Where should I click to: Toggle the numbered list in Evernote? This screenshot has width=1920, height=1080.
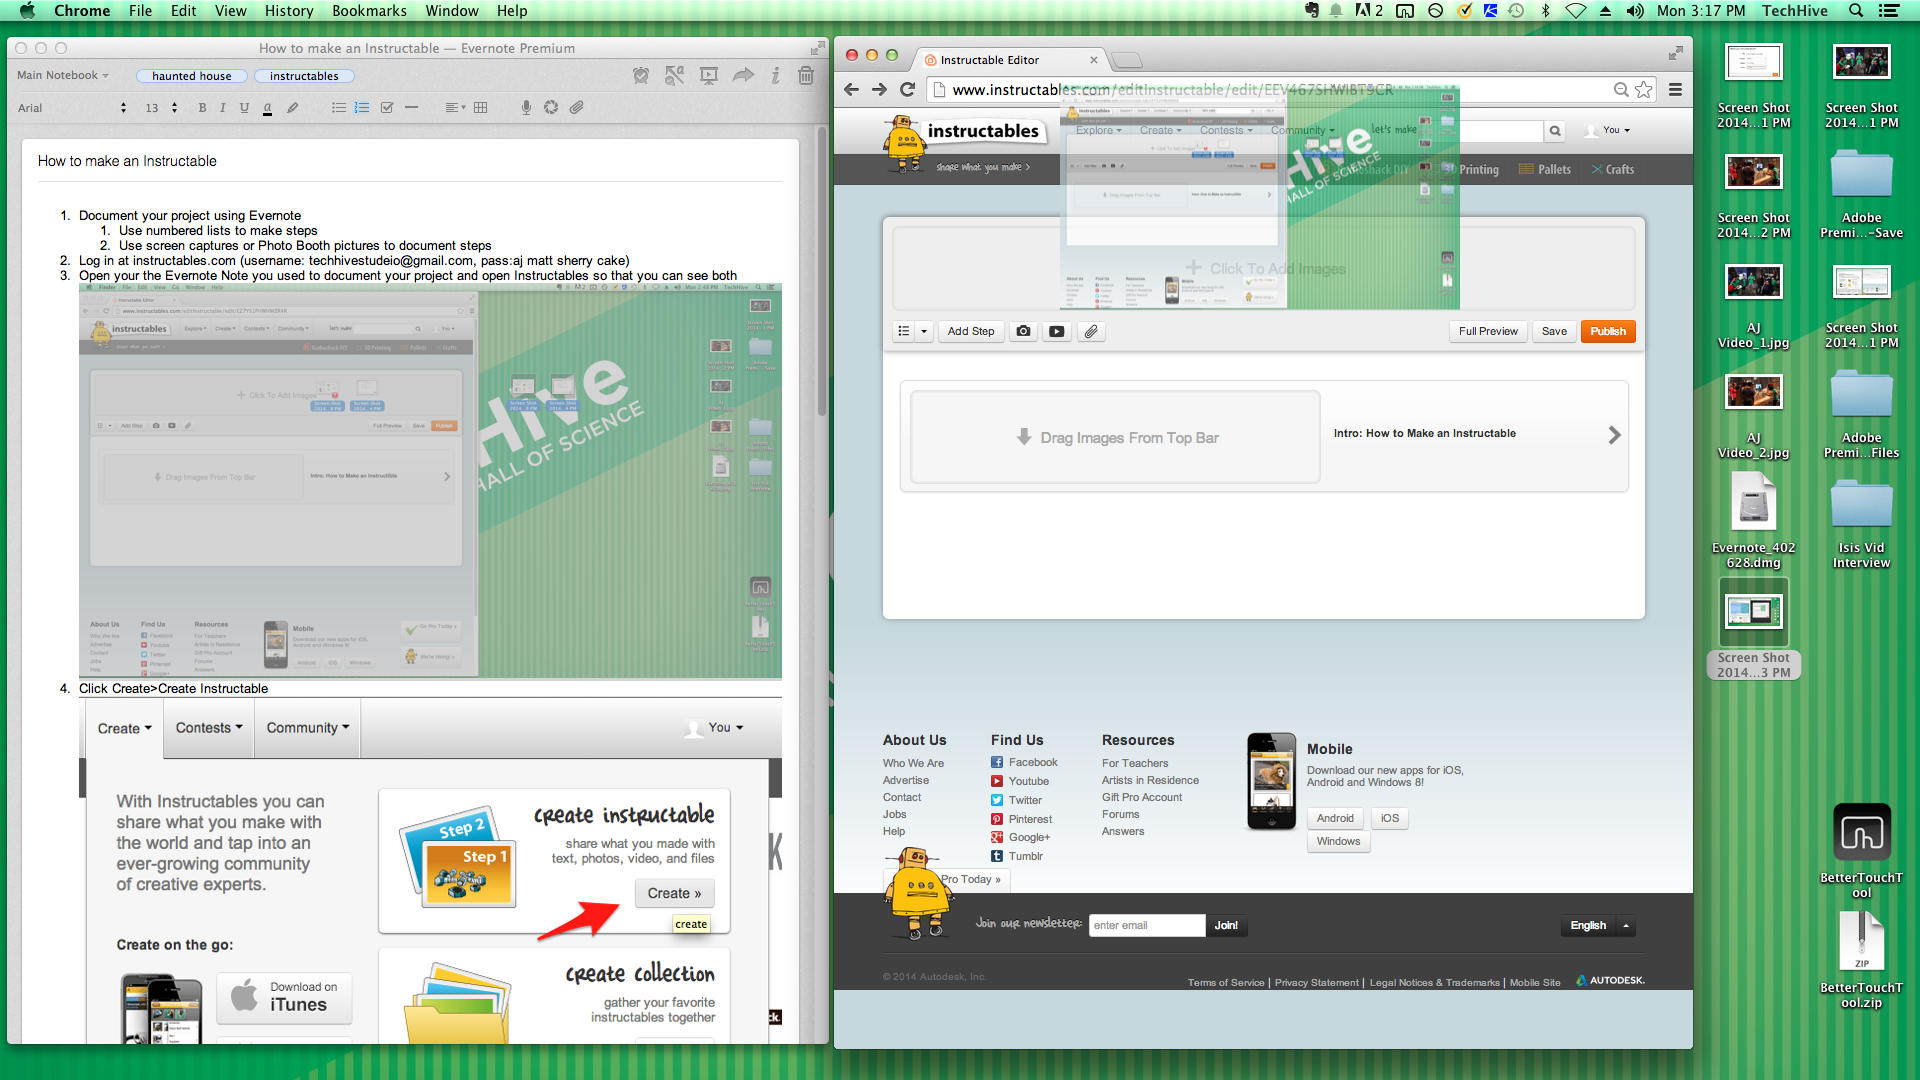(362, 107)
